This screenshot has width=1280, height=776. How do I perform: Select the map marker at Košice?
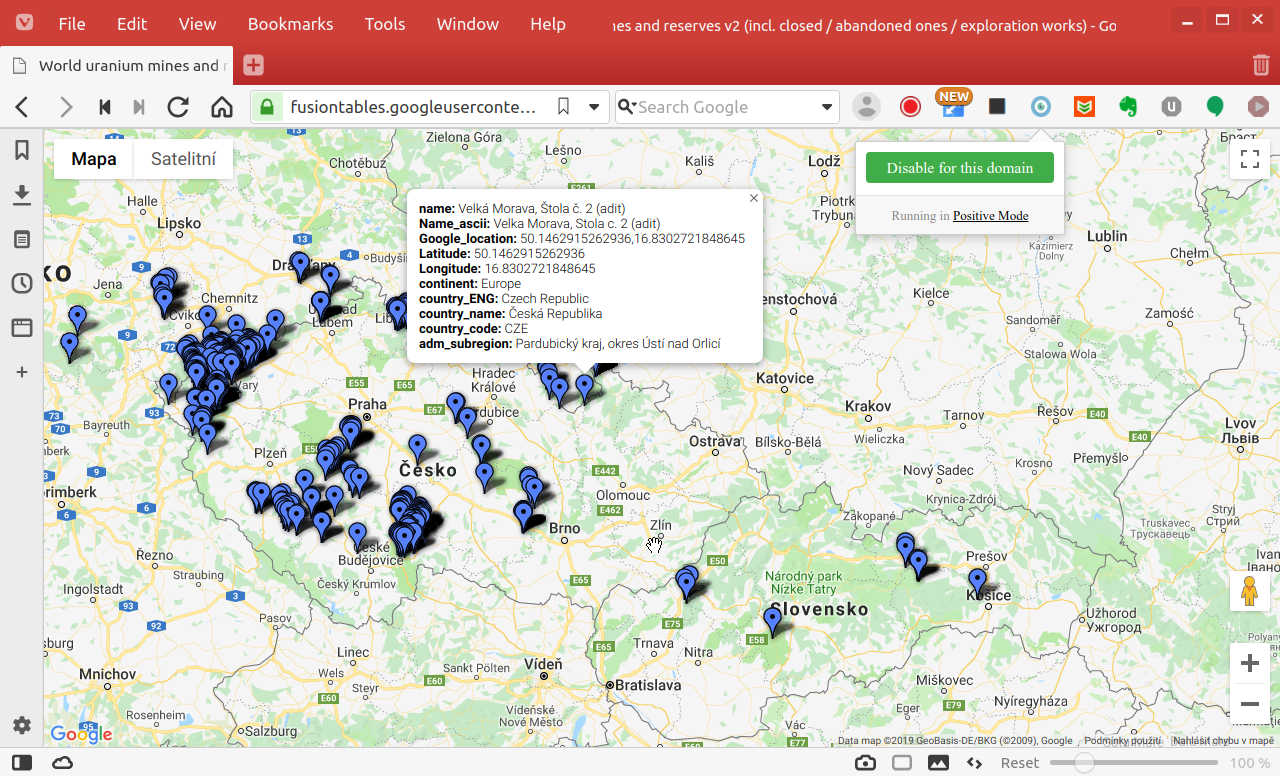[977, 581]
